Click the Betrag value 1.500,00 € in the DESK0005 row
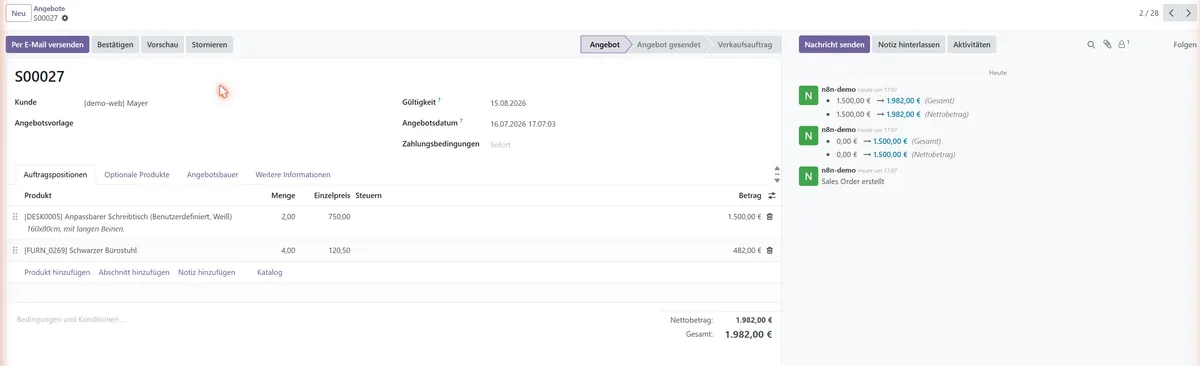1200x366 pixels. pos(745,217)
